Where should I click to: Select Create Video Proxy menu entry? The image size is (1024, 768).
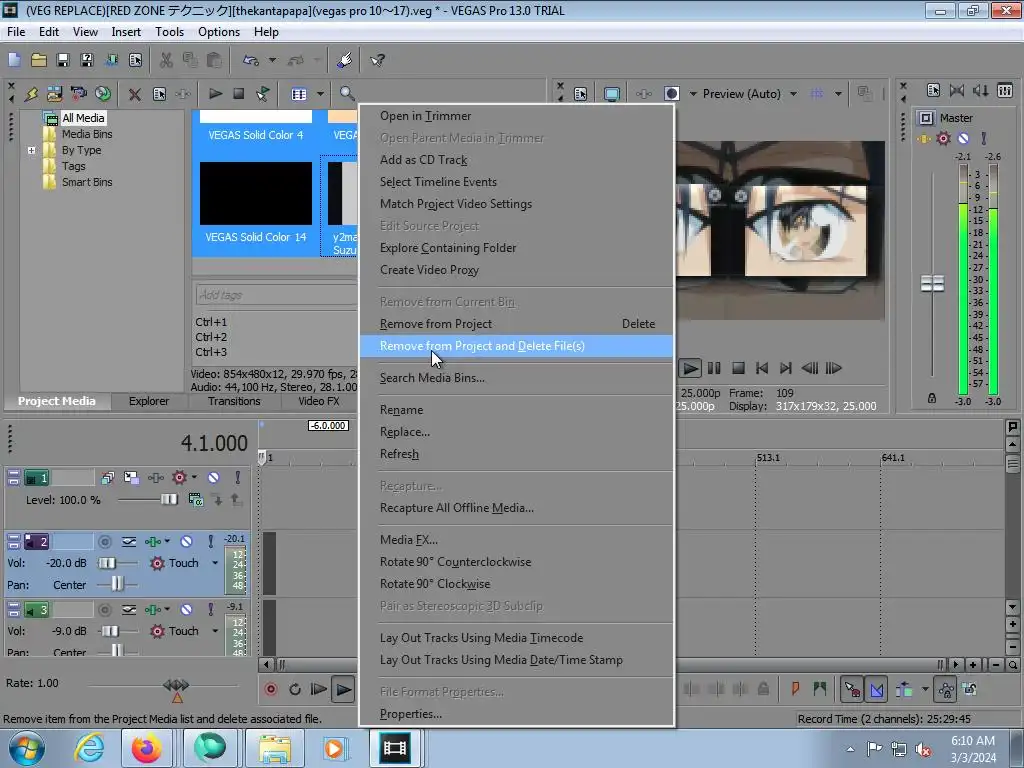click(516, 270)
